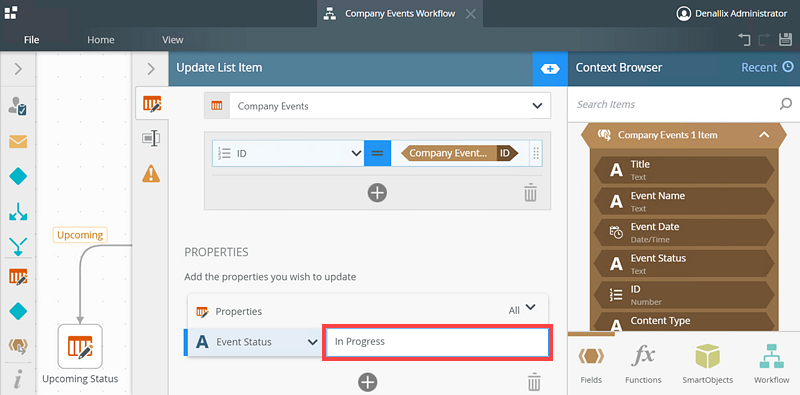Select the Upcoming Status step on canvas
The height and width of the screenshot is (395, 800).
click(80, 347)
